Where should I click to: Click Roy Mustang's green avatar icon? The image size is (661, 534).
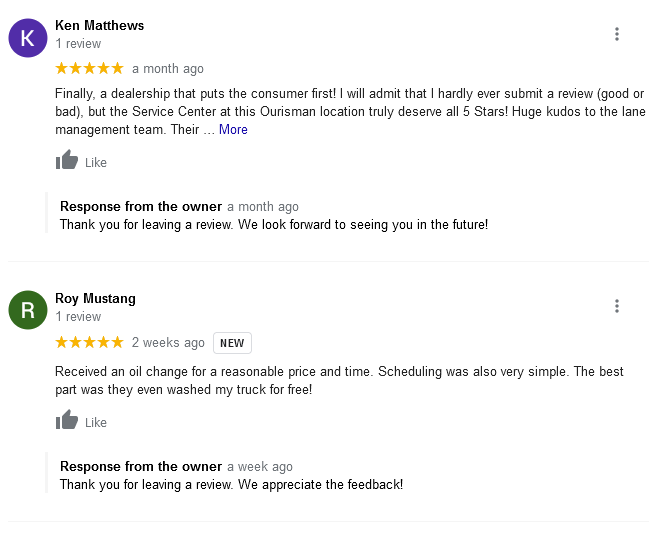pos(28,309)
